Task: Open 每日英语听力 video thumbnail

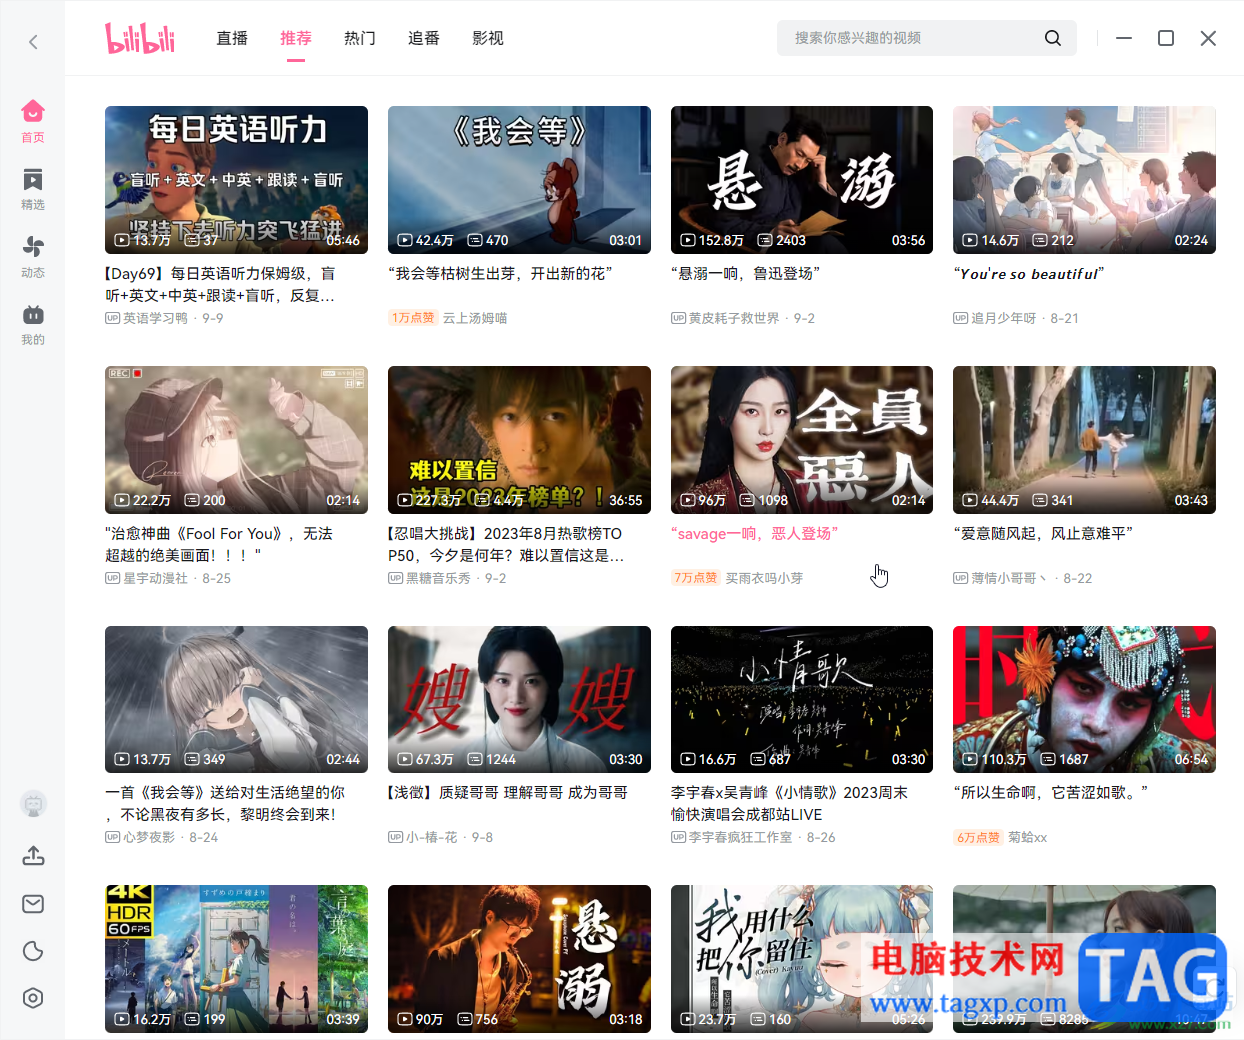Action: coord(236,180)
